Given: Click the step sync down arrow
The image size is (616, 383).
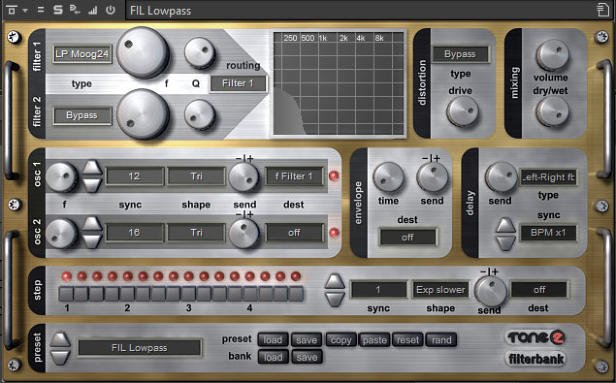Looking at the screenshot, I should click(335, 299).
